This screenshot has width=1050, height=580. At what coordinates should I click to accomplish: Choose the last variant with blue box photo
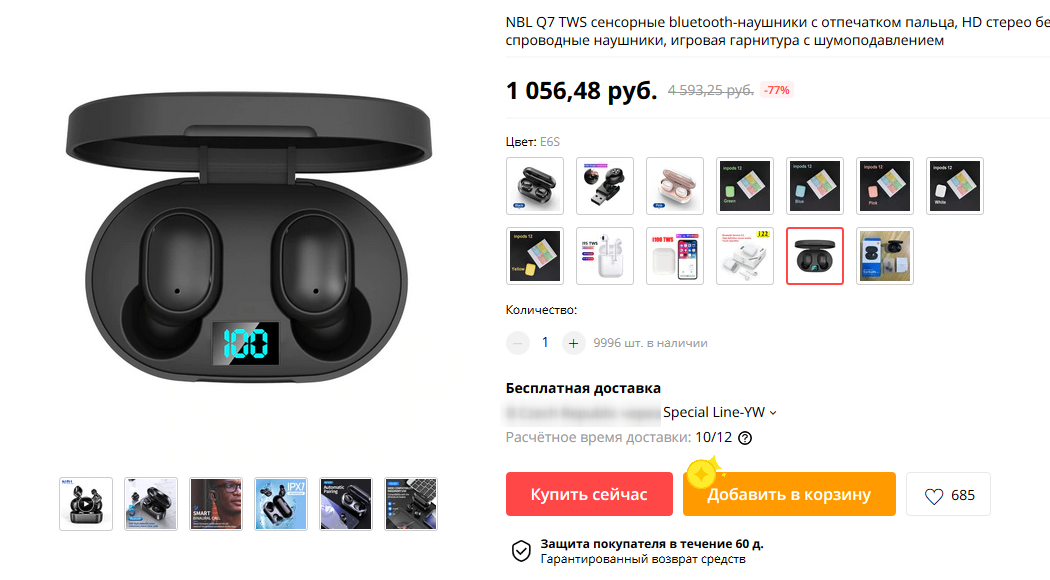pyautogui.click(x=885, y=256)
